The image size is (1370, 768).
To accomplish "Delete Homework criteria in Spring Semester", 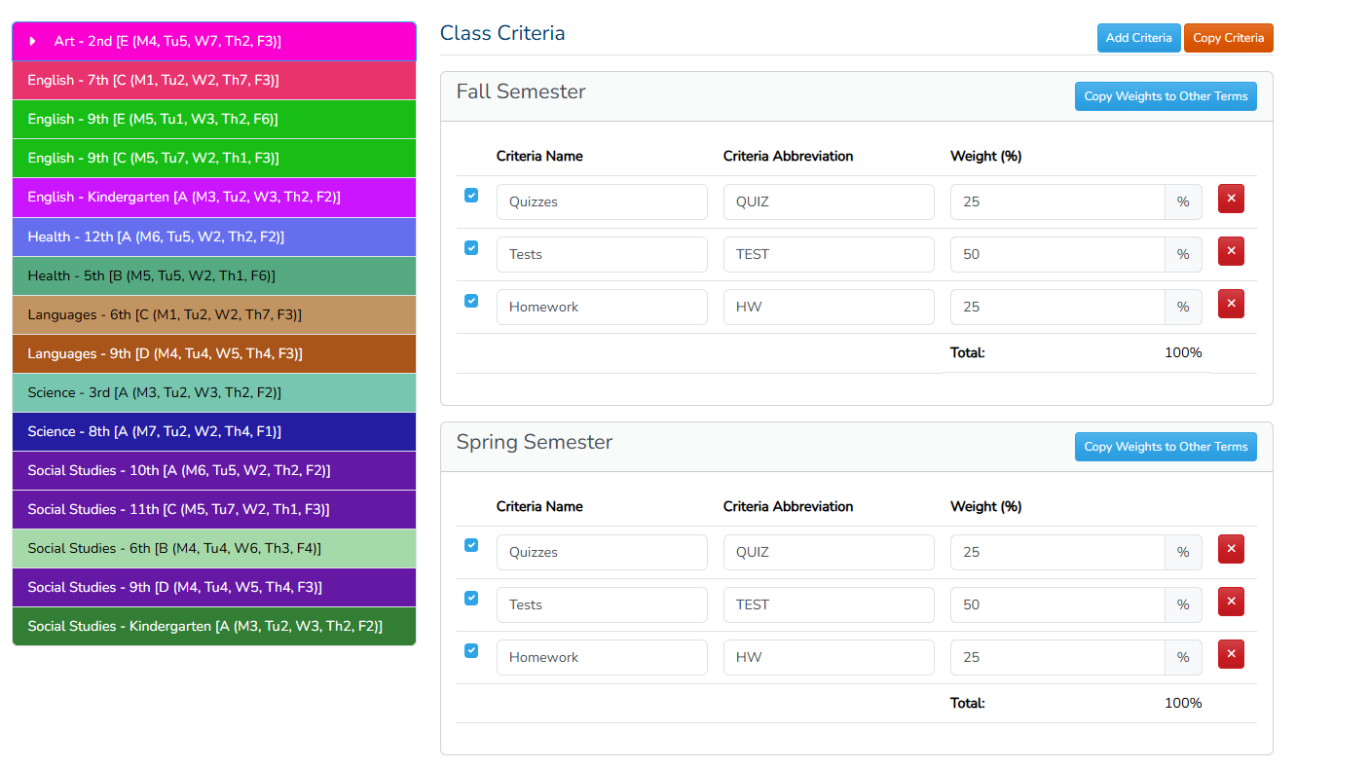I will [x=1230, y=655].
